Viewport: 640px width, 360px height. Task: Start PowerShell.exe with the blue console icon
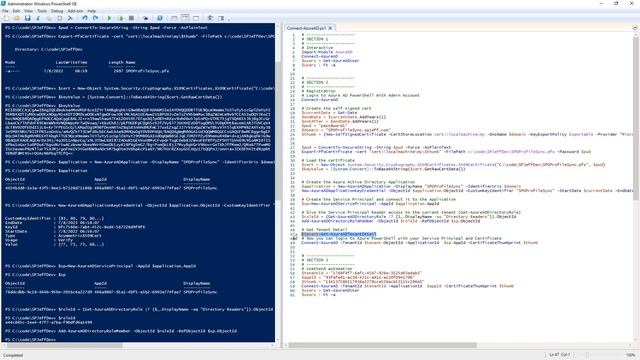pos(160,18)
